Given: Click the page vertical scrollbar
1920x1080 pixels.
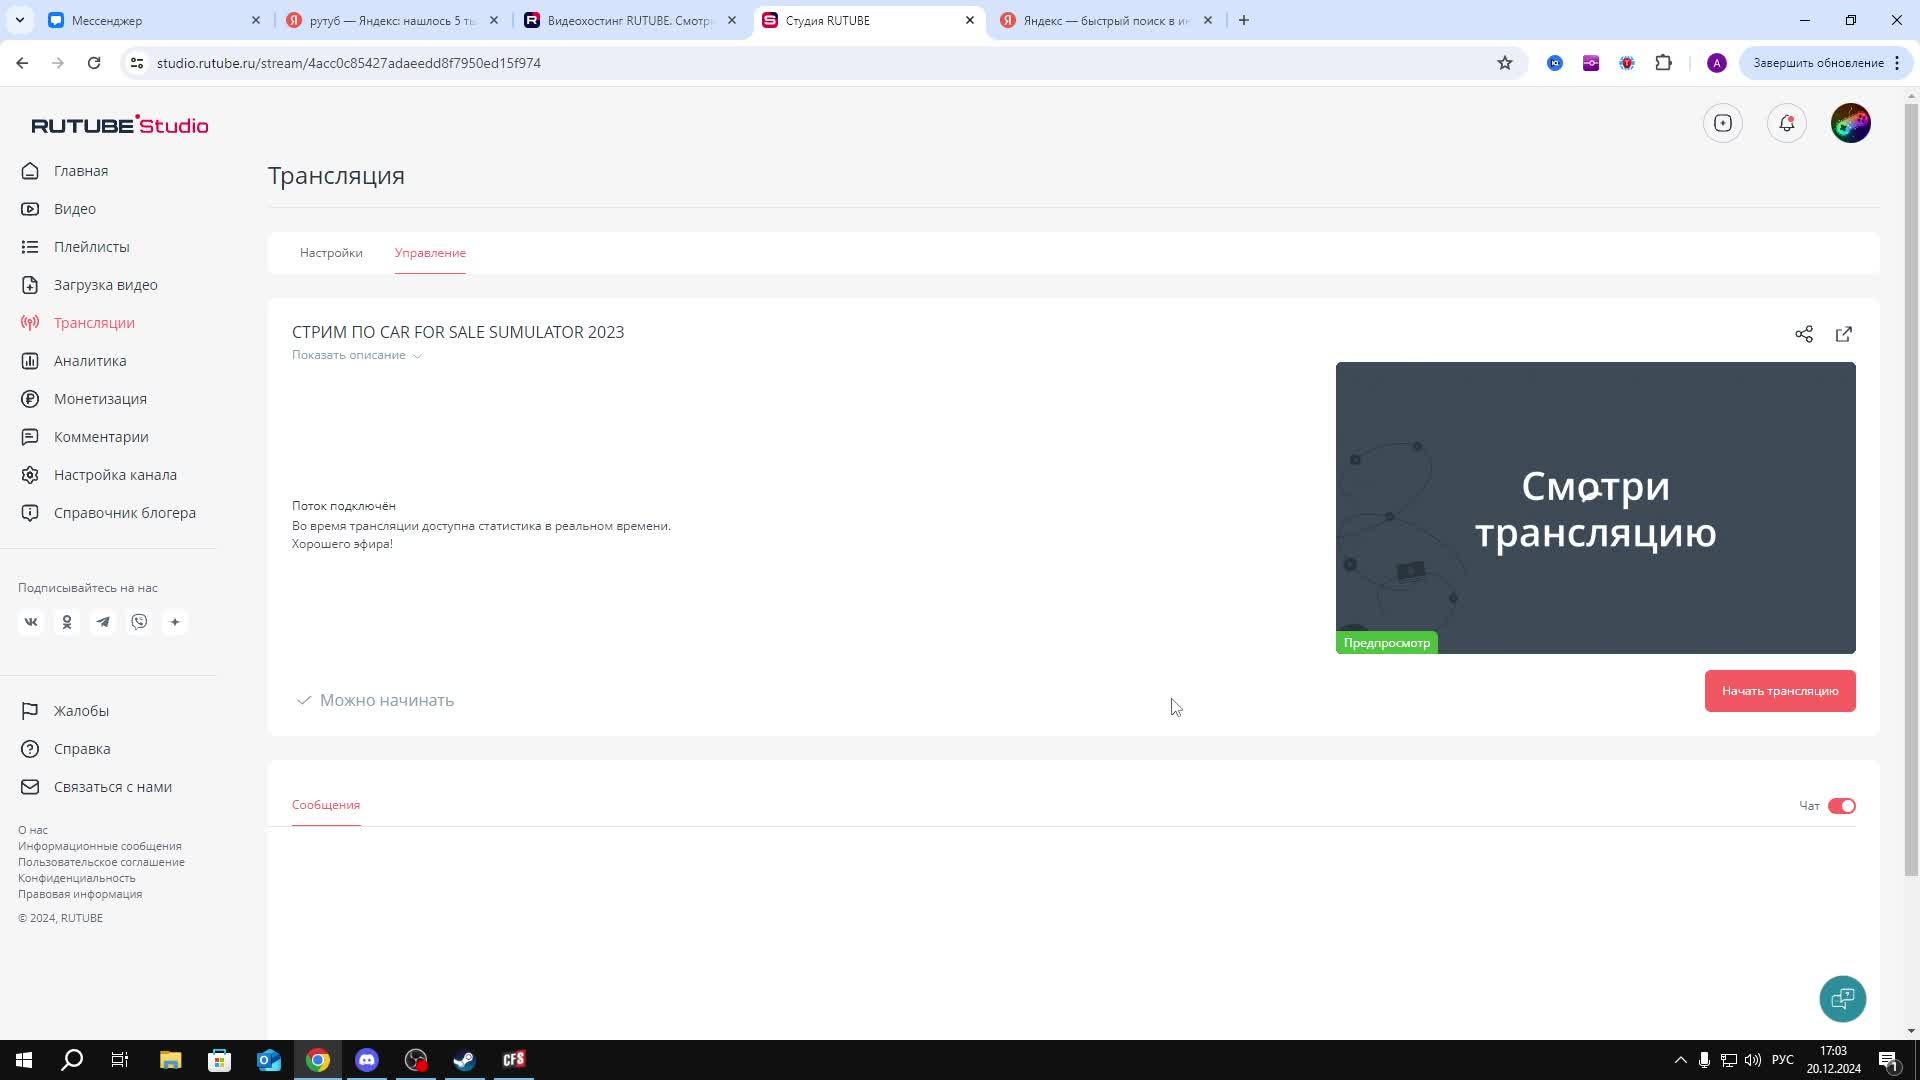Looking at the screenshot, I should (x=1912, y=488).
